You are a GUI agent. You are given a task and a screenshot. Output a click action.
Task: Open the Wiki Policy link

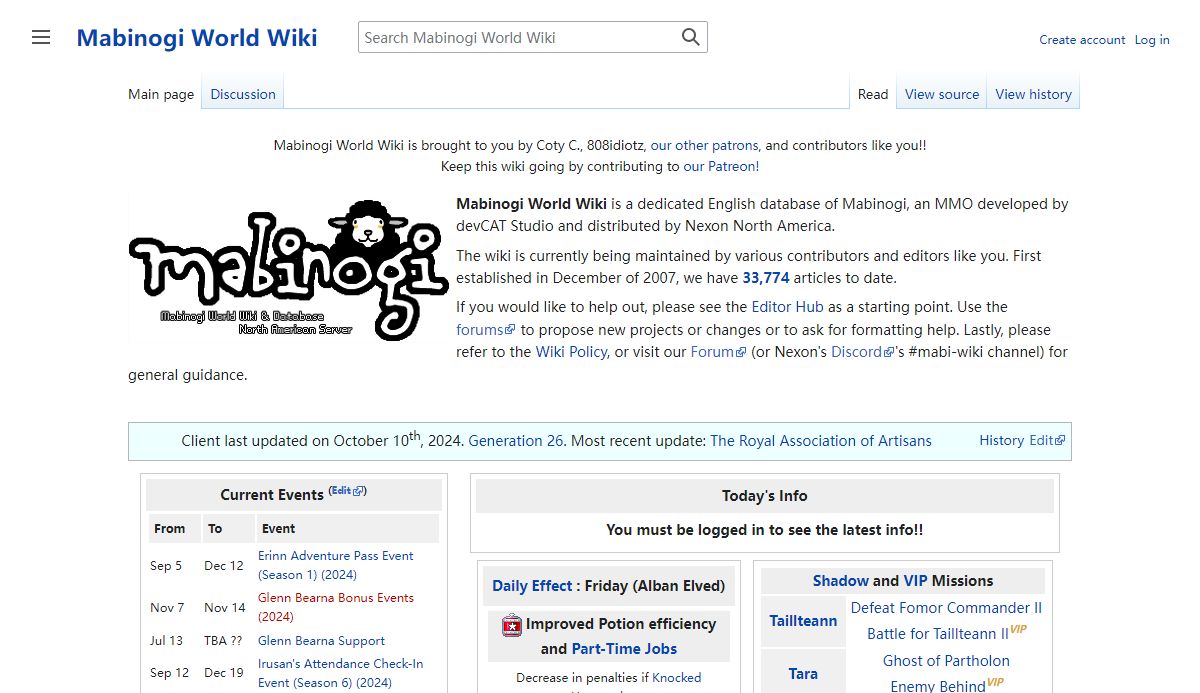(x=571, y=352)
